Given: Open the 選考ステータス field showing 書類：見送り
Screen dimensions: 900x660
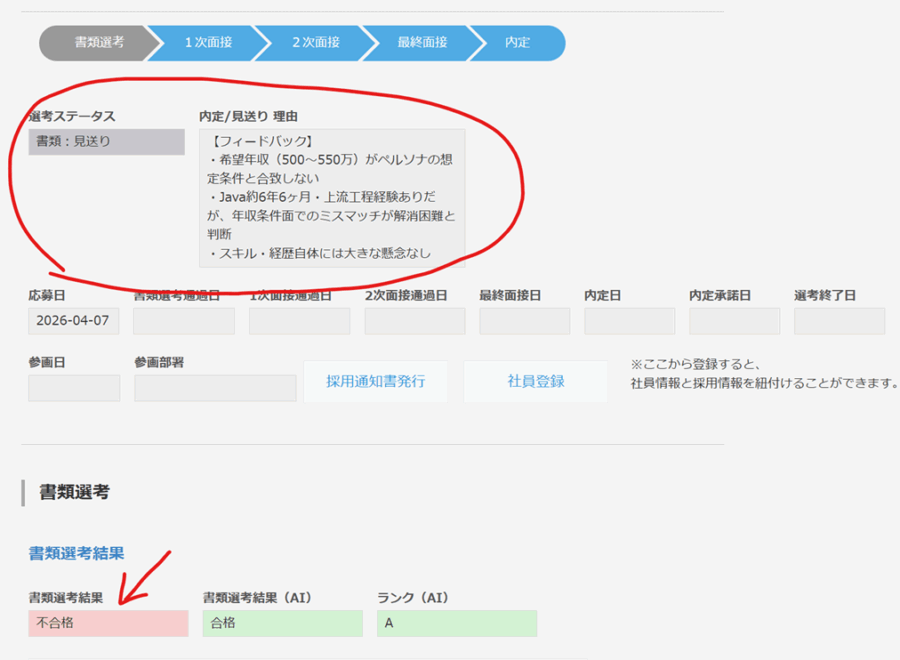Looking at the screenshot, I should [x=106, y=142].
